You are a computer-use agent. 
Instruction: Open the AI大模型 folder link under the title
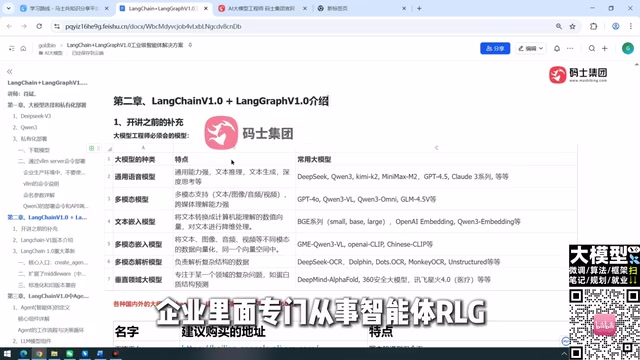[x=51, y=53]
